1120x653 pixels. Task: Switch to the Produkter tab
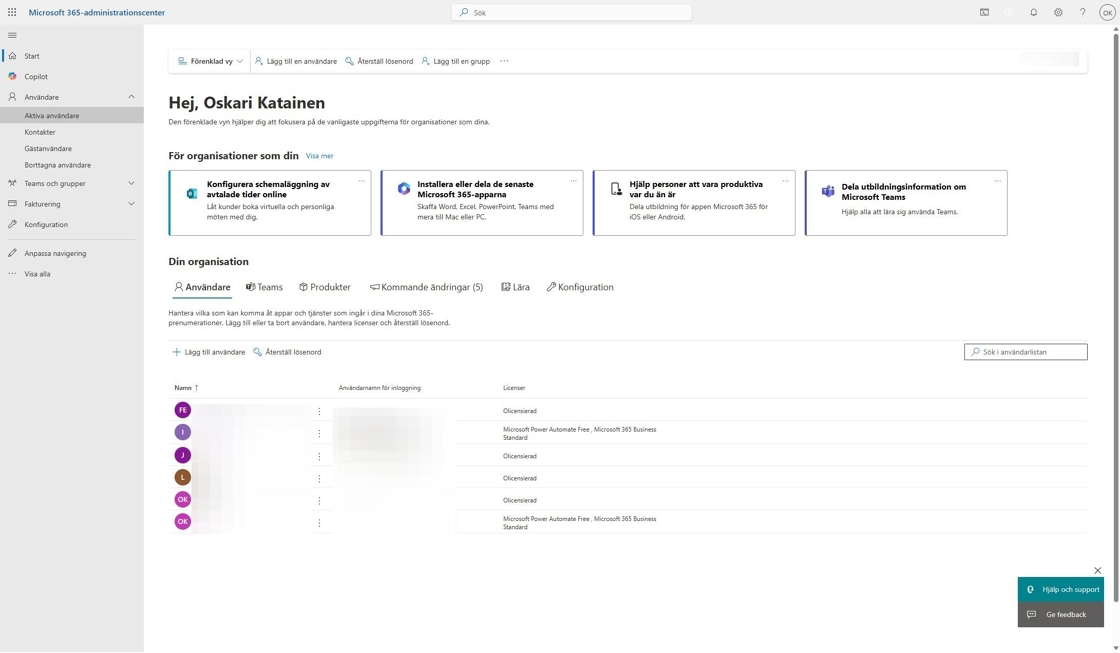coord(325,287)
